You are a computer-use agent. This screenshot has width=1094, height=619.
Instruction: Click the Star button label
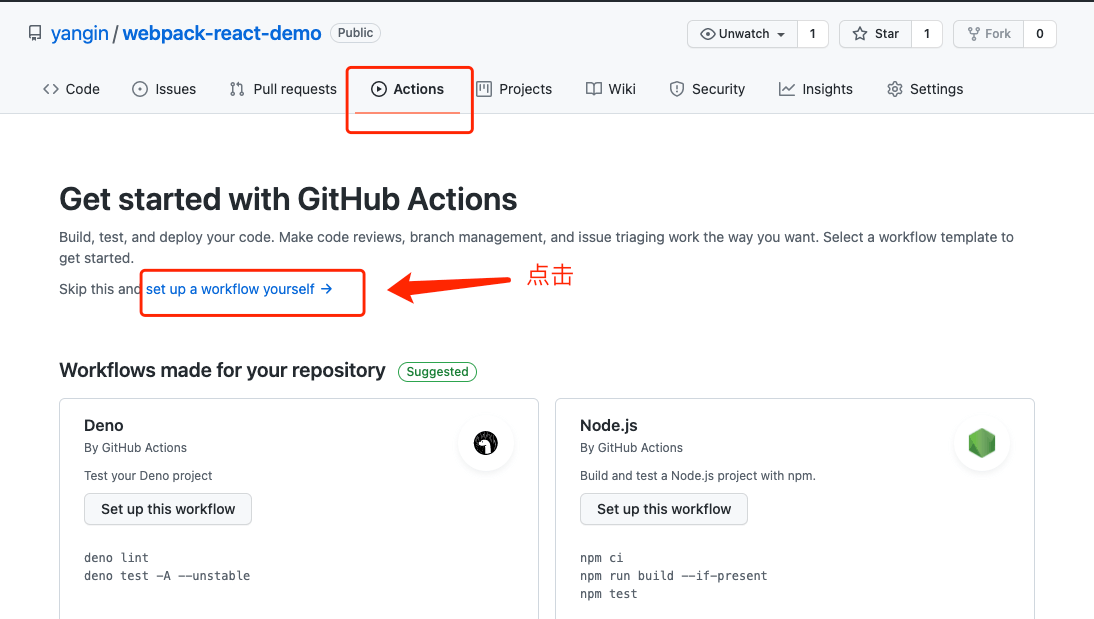(x=887, y=34)
